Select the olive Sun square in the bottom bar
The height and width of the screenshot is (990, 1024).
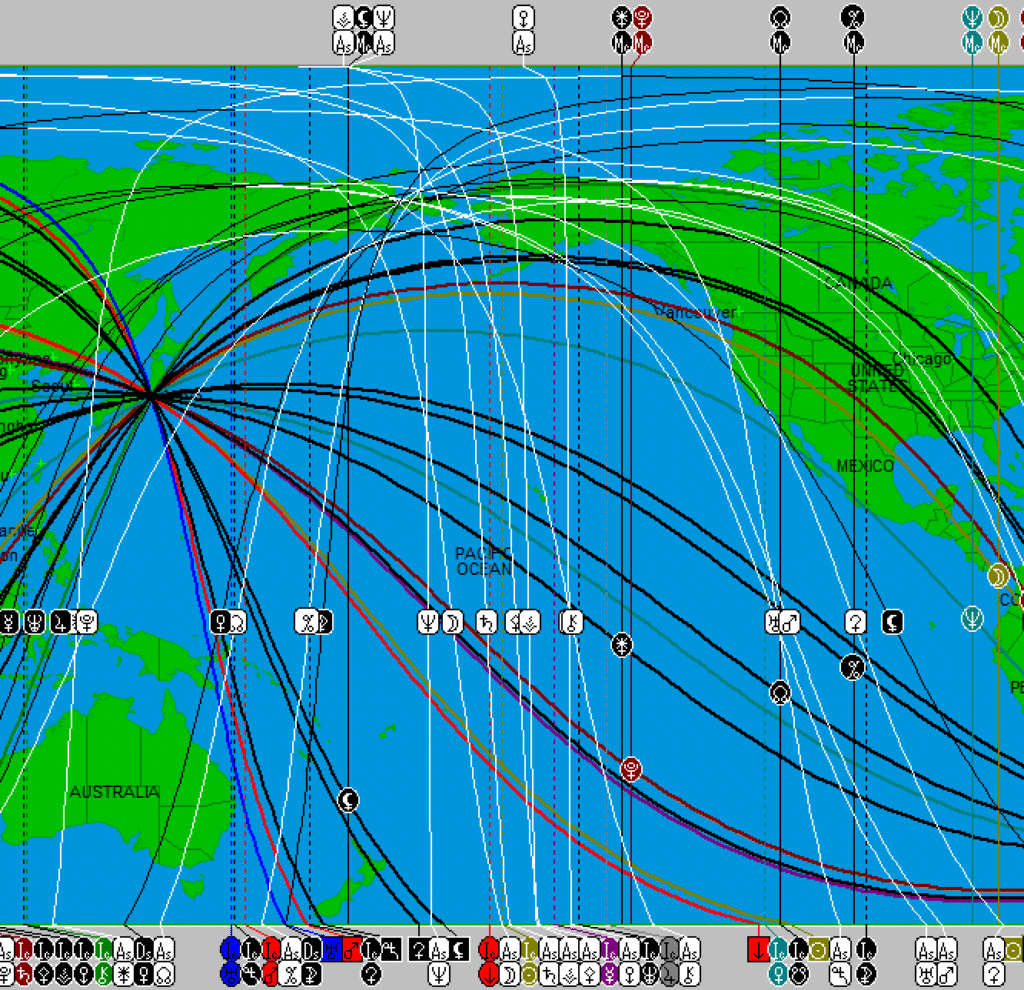[x=819, y=950]
